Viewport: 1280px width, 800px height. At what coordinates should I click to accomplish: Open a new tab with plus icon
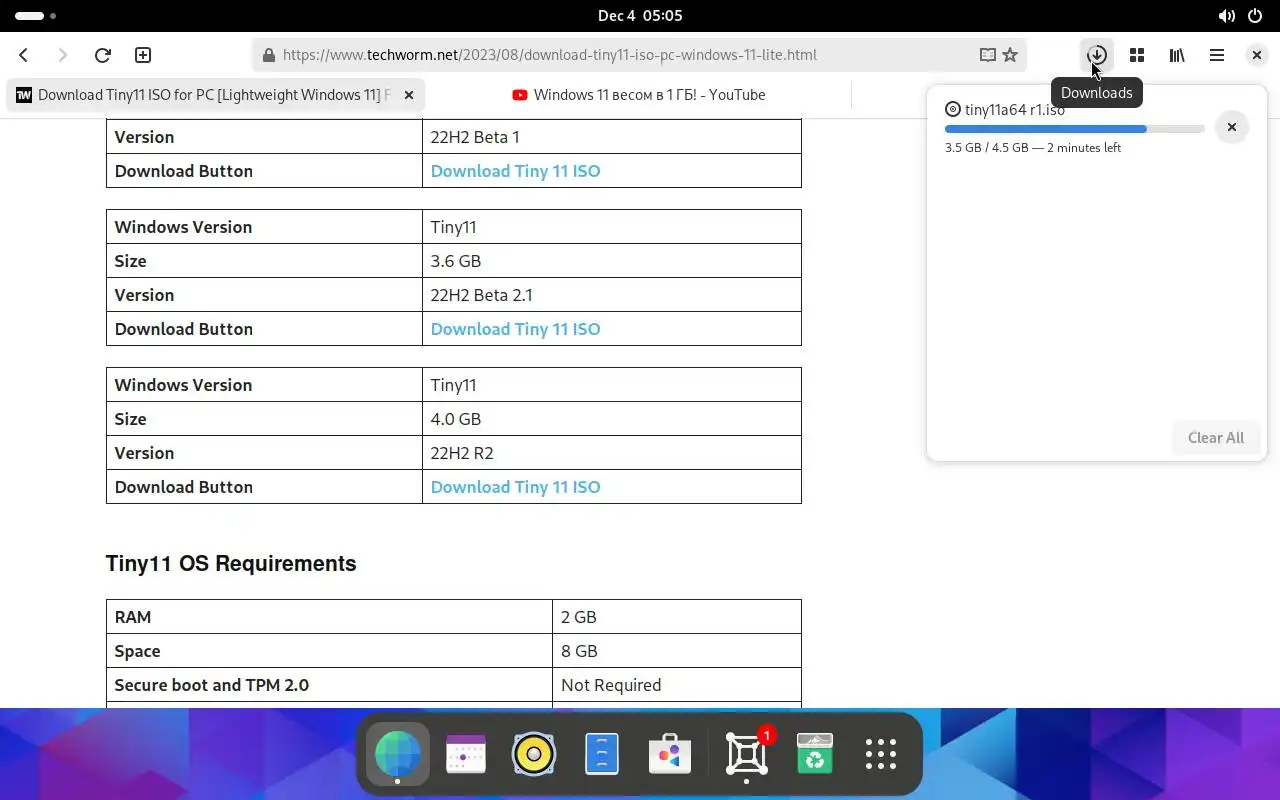pyautogui.click(x=143, y=55)
